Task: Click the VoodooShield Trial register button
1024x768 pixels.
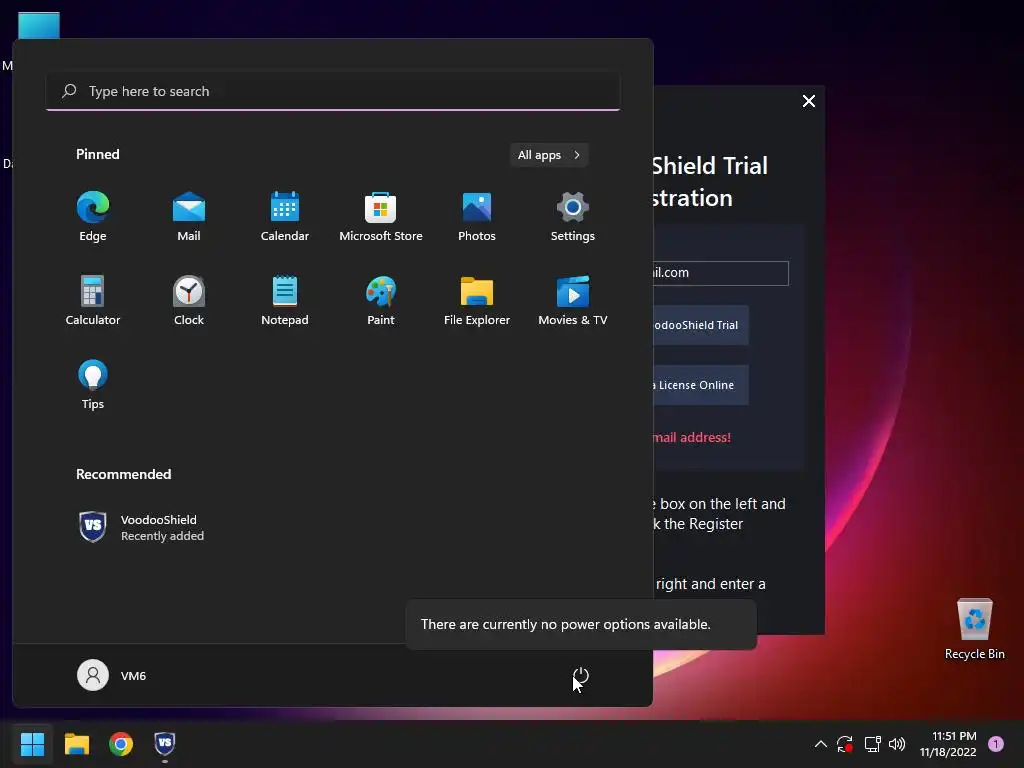Action: coord(701,325)
